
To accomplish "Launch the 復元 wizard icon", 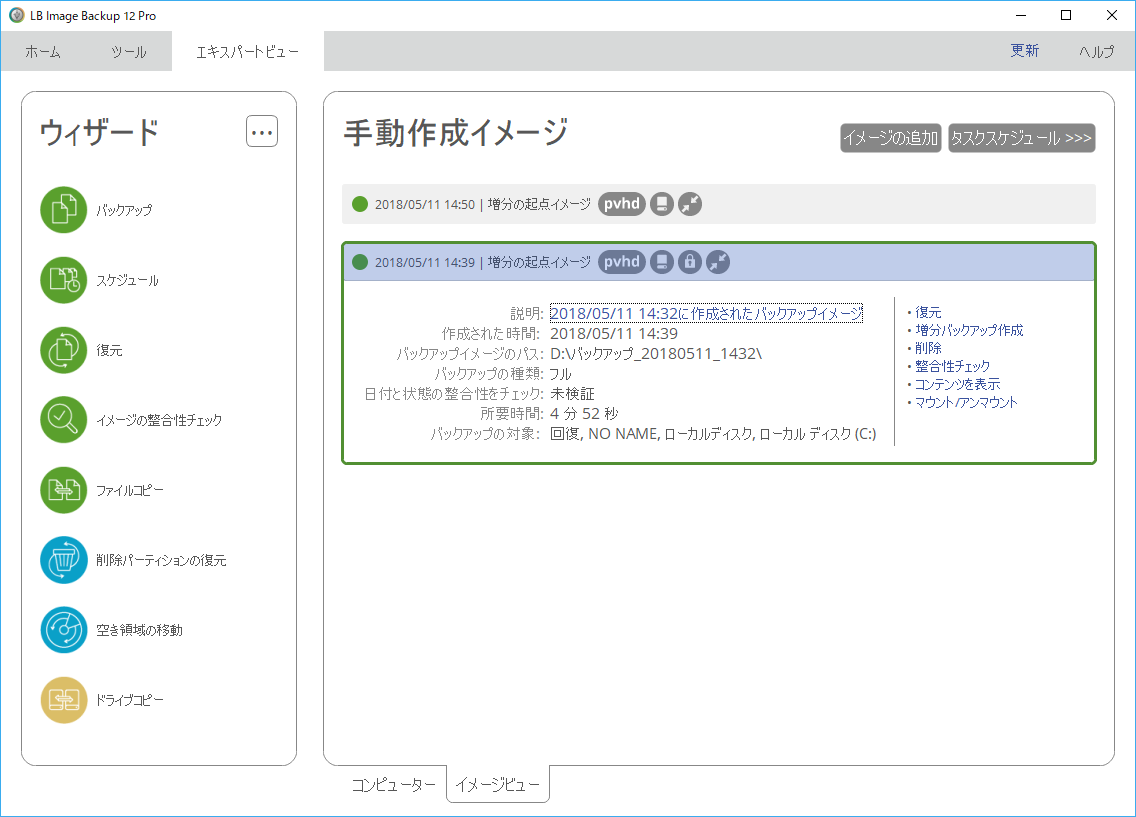I will pos(64,350).
